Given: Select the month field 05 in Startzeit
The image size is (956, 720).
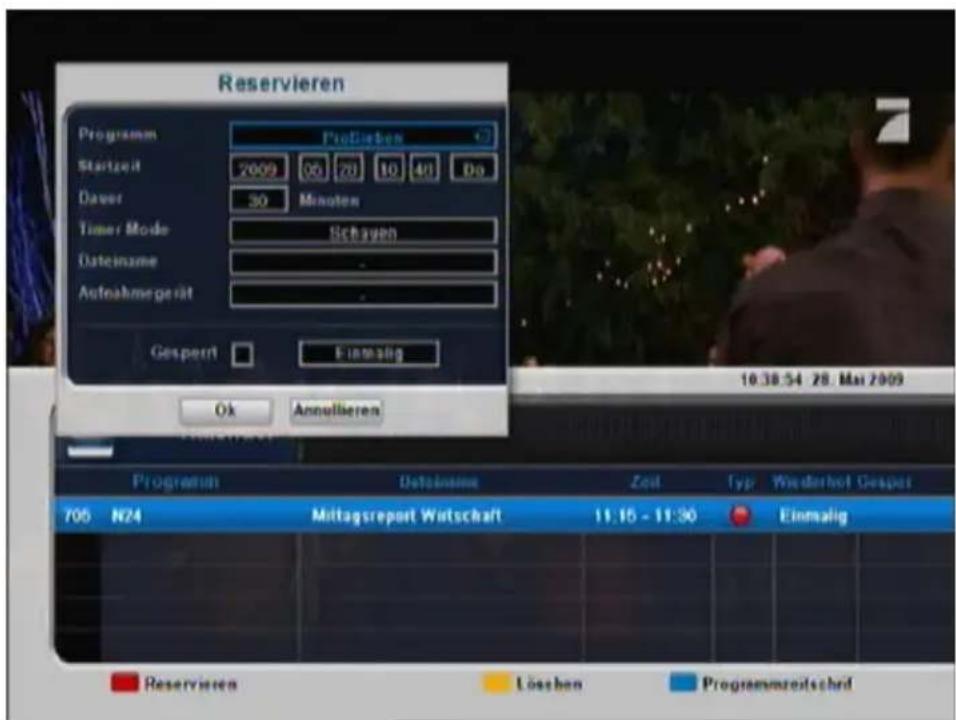Looking at the screenshot, I should (x=313, y=169).
